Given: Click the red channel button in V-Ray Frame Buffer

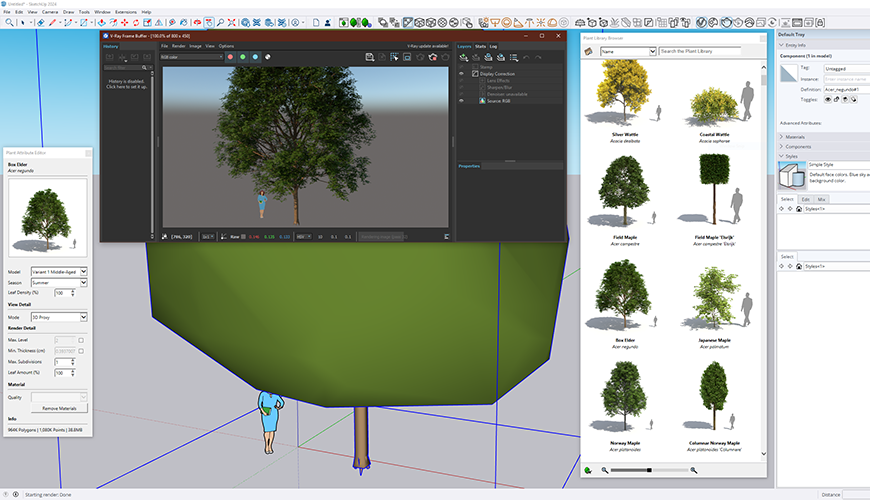Looking at the screenshot, I should pos(230,57).
